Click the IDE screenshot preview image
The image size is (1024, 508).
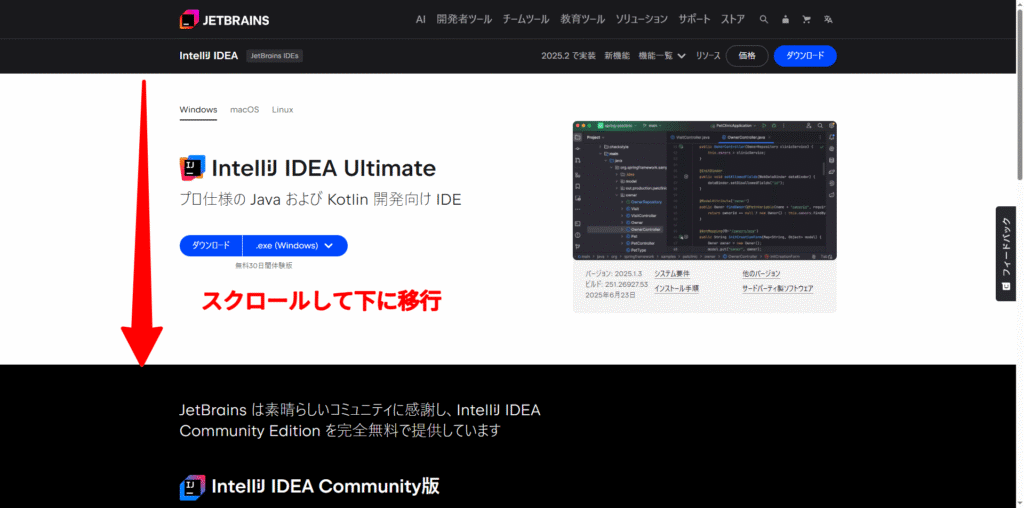[x=705, y=191]
